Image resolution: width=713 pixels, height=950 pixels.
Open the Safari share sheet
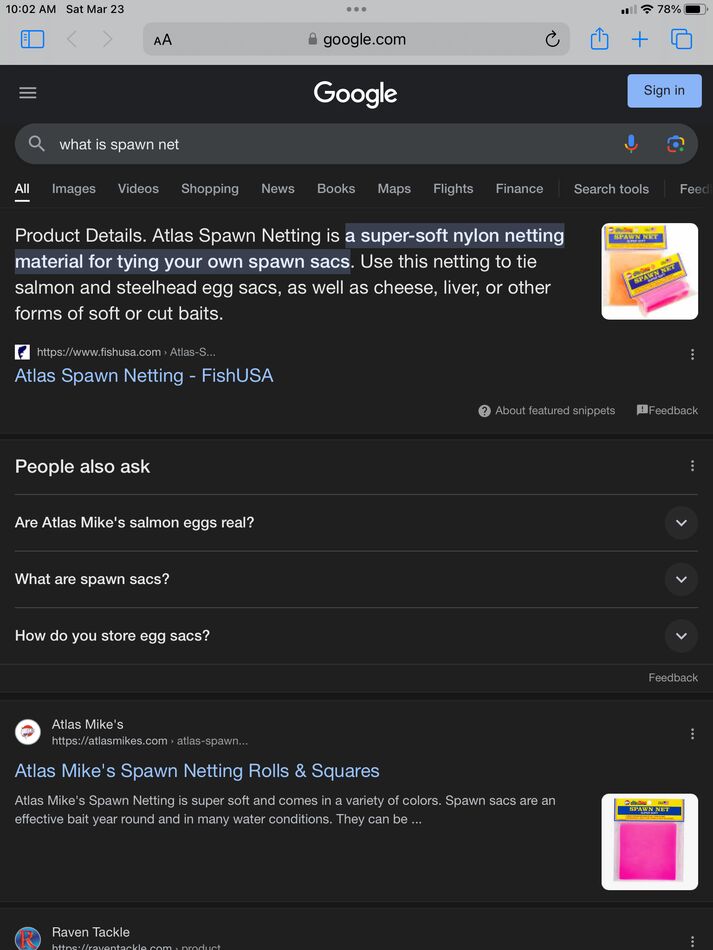click(599, 39)
